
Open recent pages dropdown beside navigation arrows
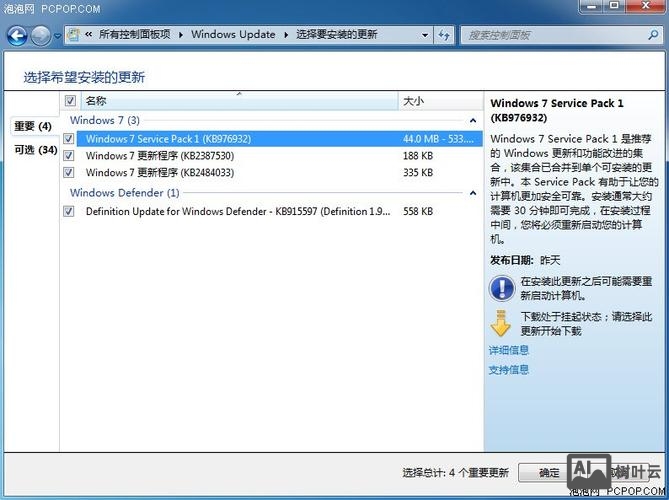pyautogui.click(x=57, y=36)
